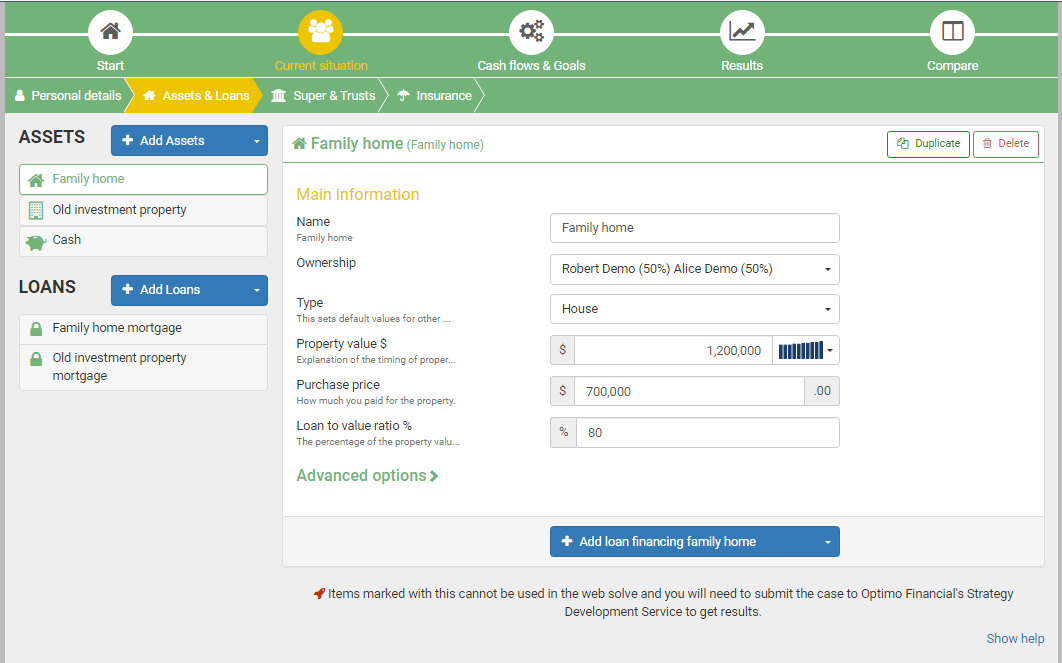Open the Results chart icon
Screen dimensions: 1062x663
pos(742,32)
